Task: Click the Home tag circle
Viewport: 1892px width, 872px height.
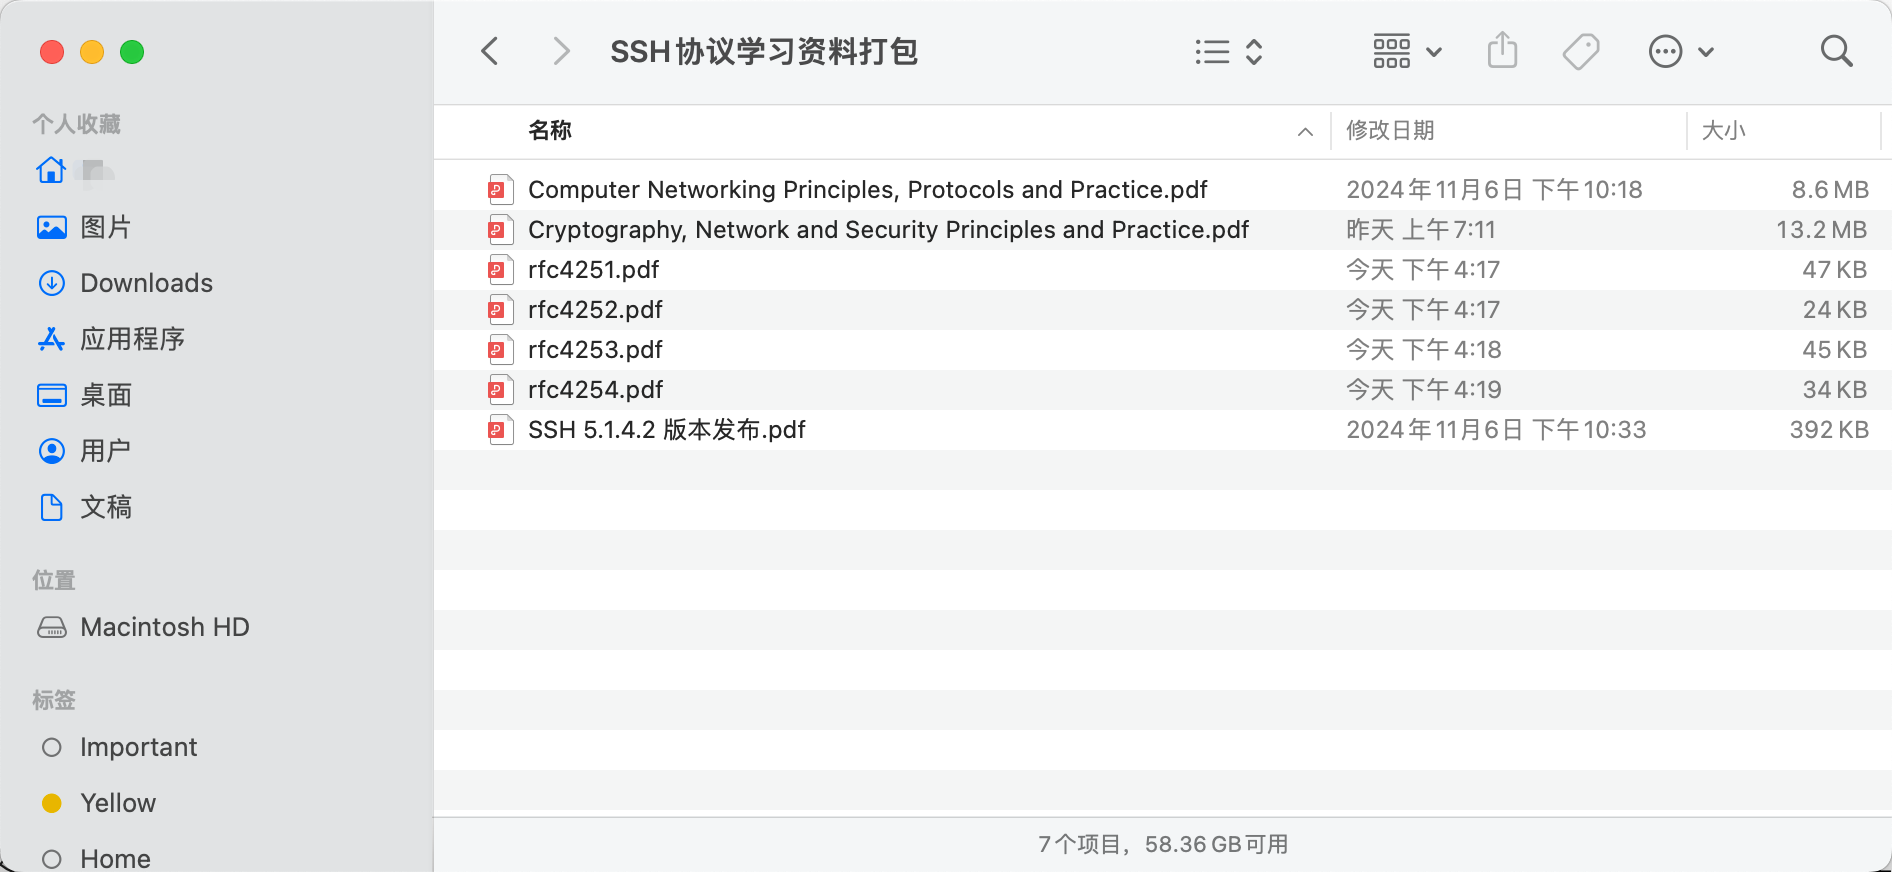Action: (x=52, y=859)
